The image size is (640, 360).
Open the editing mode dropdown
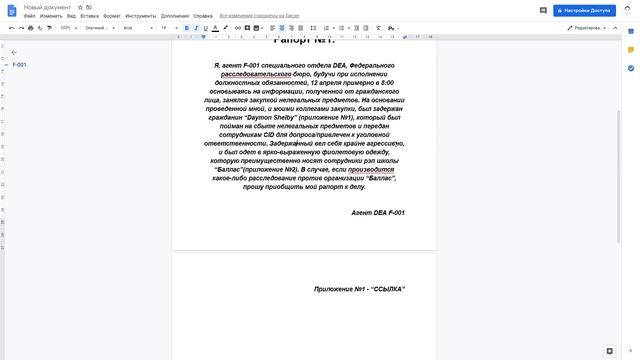pos(587,28)
